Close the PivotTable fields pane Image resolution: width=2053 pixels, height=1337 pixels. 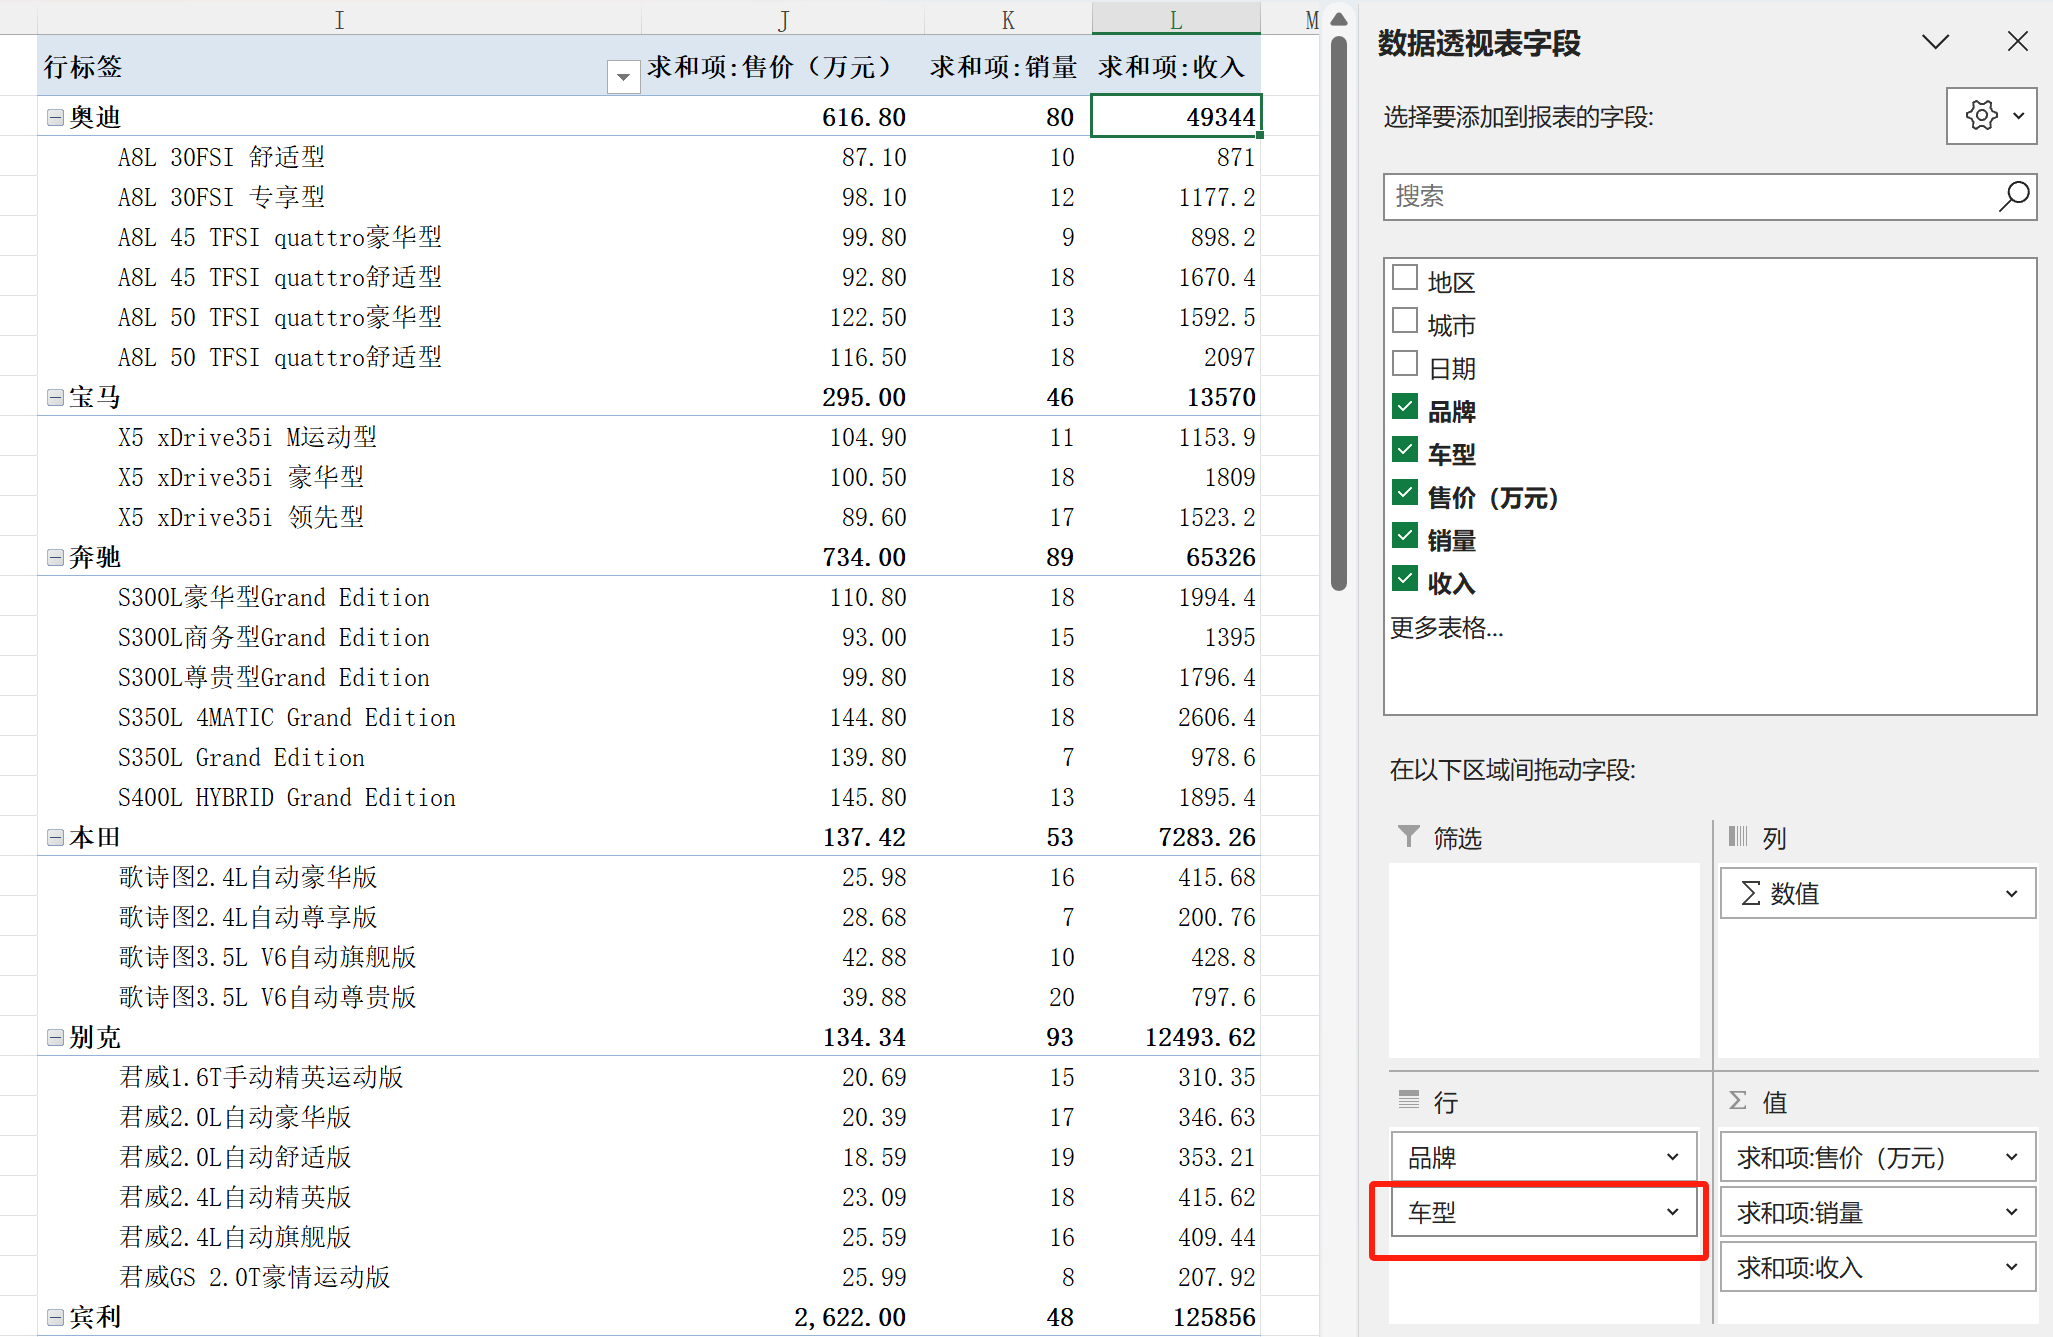click(2018, 42)
